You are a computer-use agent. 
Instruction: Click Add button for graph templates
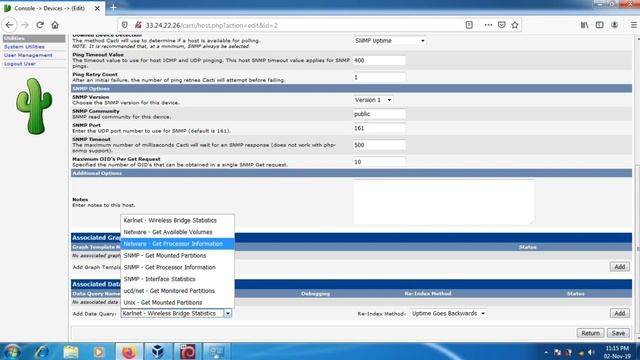click(x=620, y=267)
